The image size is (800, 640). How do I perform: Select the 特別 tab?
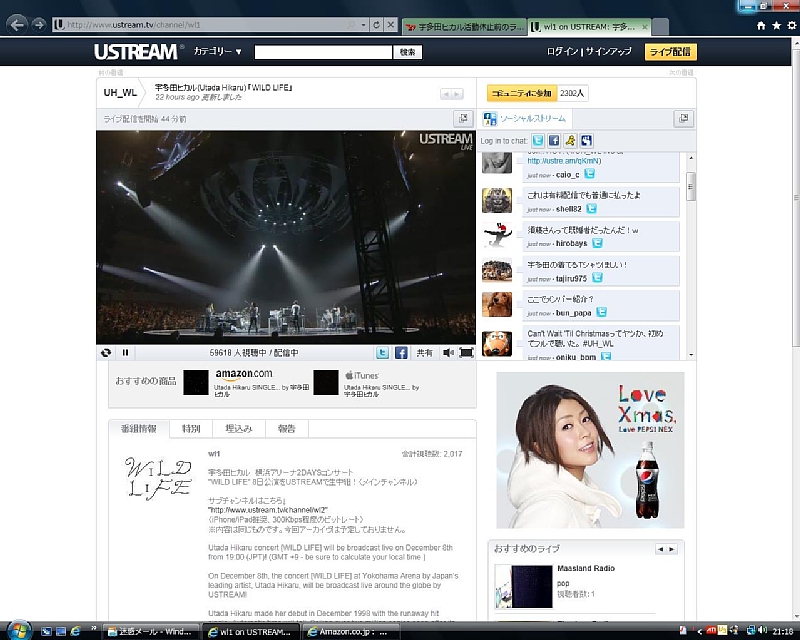[x=191, y=429]
